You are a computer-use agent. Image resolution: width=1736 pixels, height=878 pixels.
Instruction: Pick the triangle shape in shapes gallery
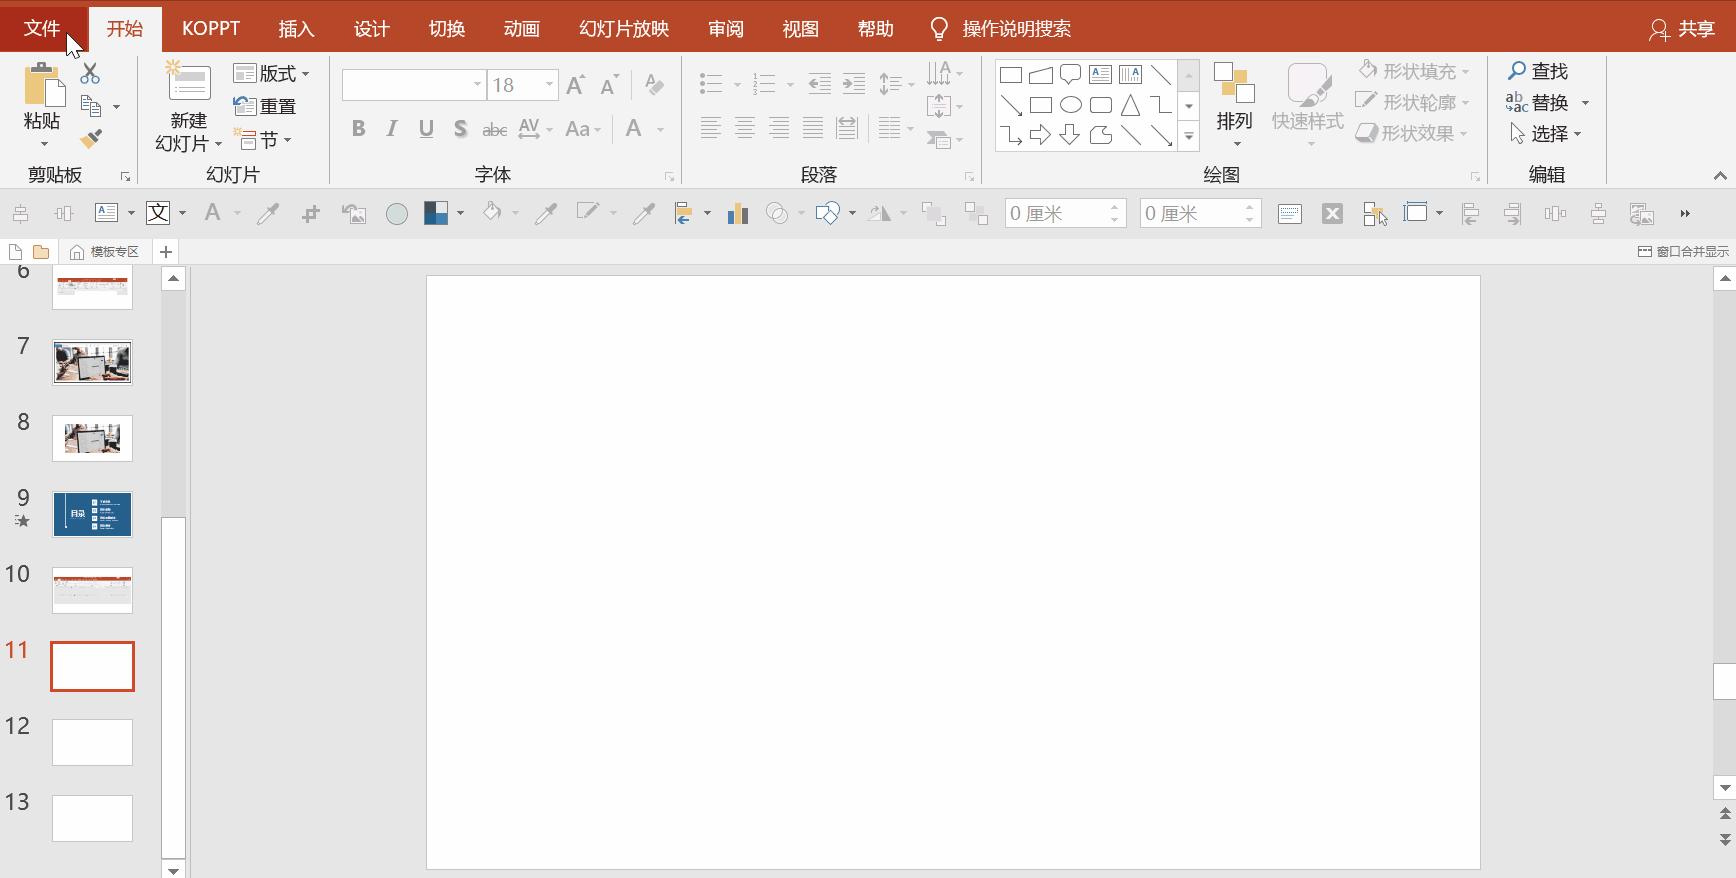point(1130,105)
